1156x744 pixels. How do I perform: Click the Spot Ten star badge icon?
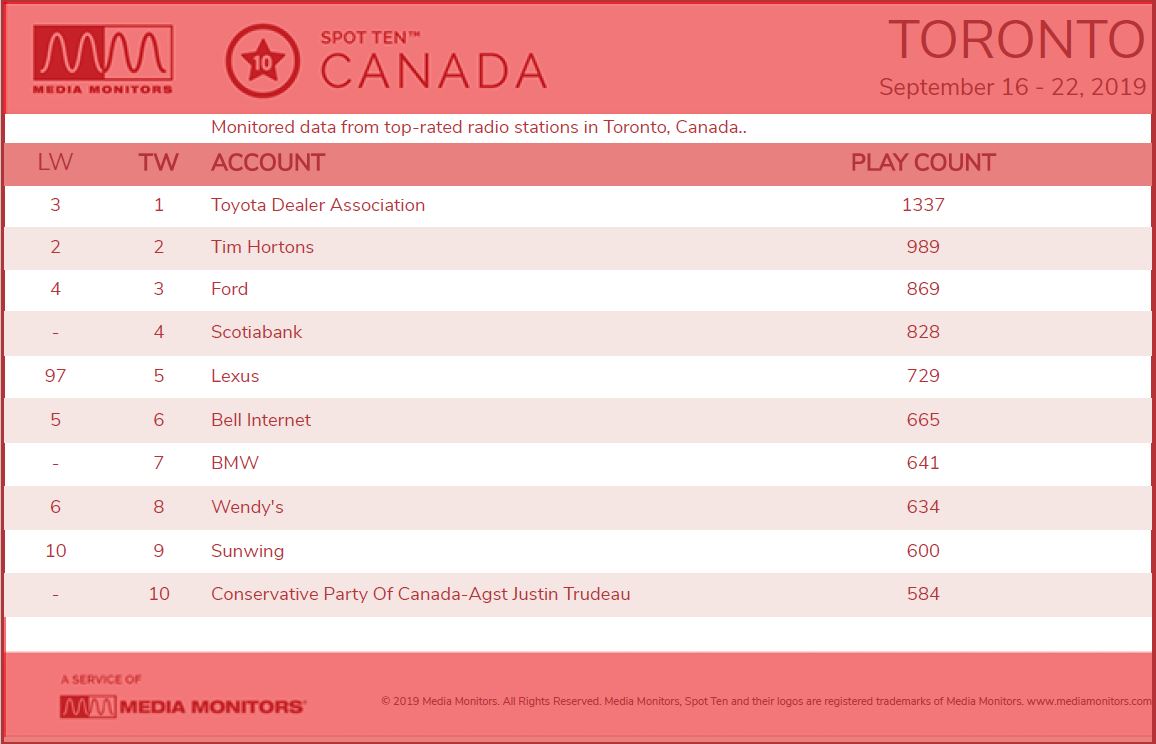tap(262, 61)
